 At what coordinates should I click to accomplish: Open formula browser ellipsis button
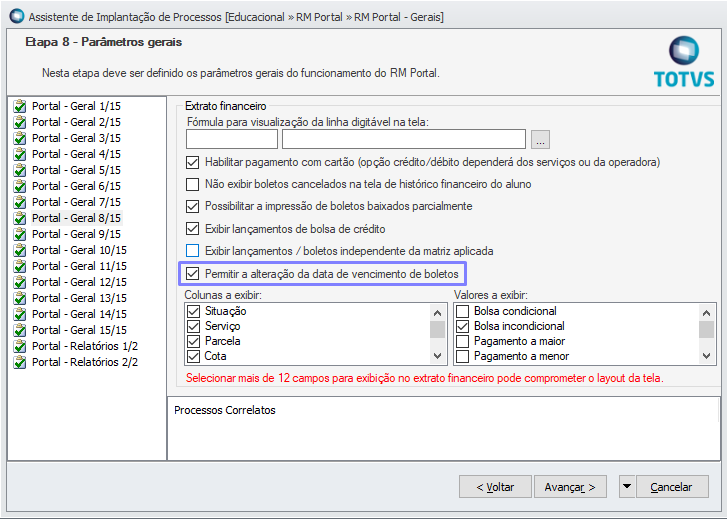tap(540, 139)
